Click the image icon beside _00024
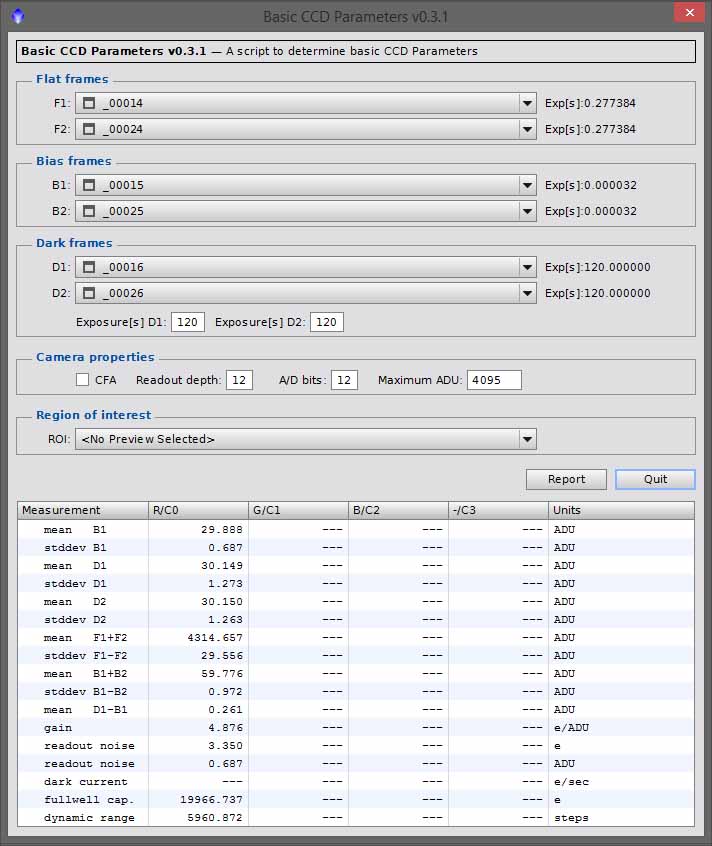The height and width of the screenshot is (846, 712). pos(89,129)
